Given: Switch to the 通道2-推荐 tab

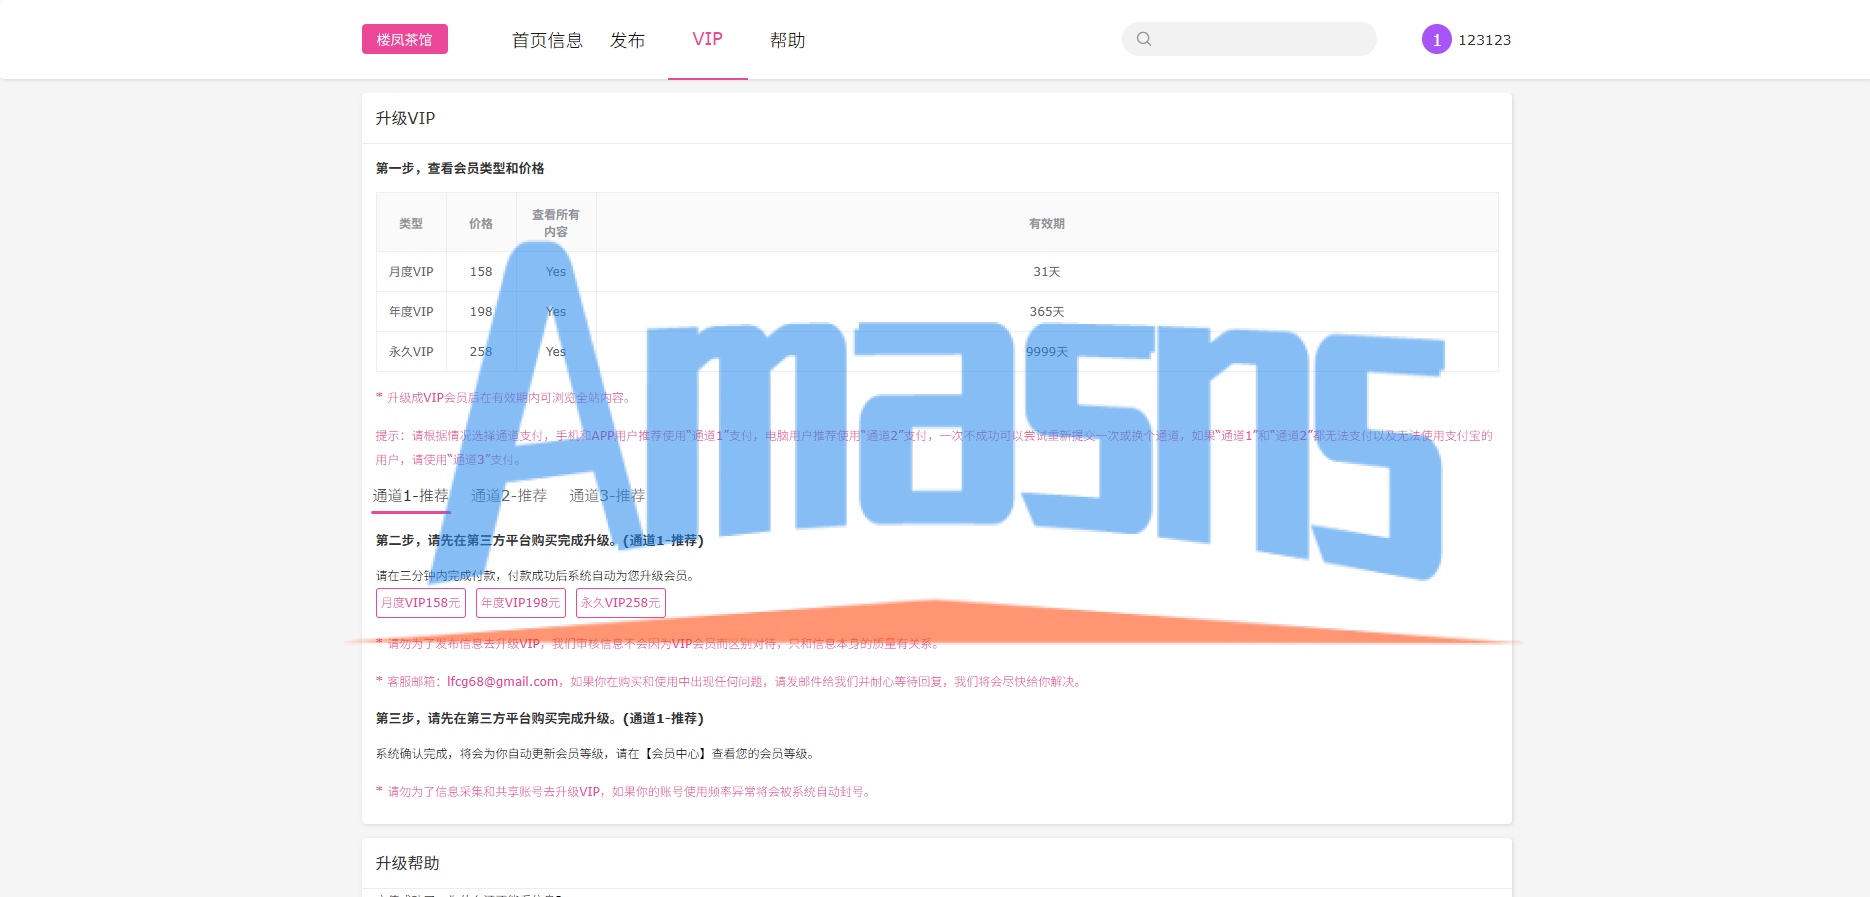Looking at the screenshot, I should coord(509,496).
